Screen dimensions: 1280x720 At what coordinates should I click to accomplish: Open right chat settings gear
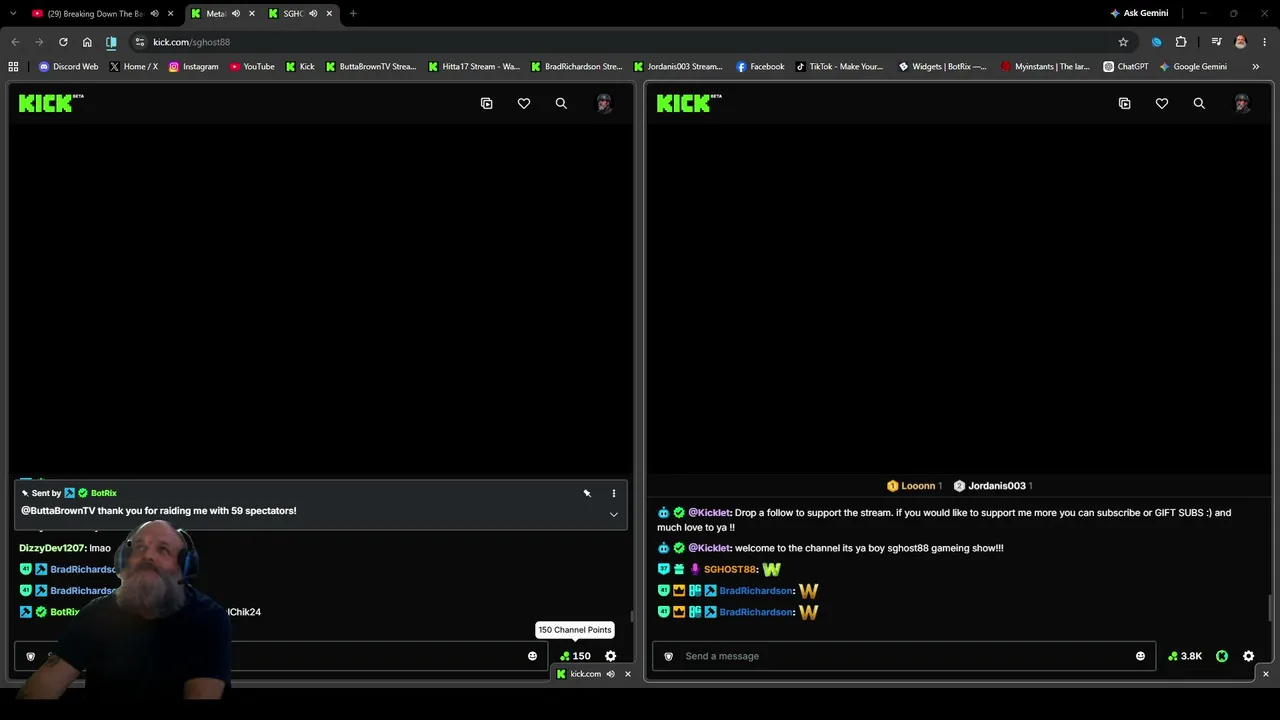[1249, 656]
